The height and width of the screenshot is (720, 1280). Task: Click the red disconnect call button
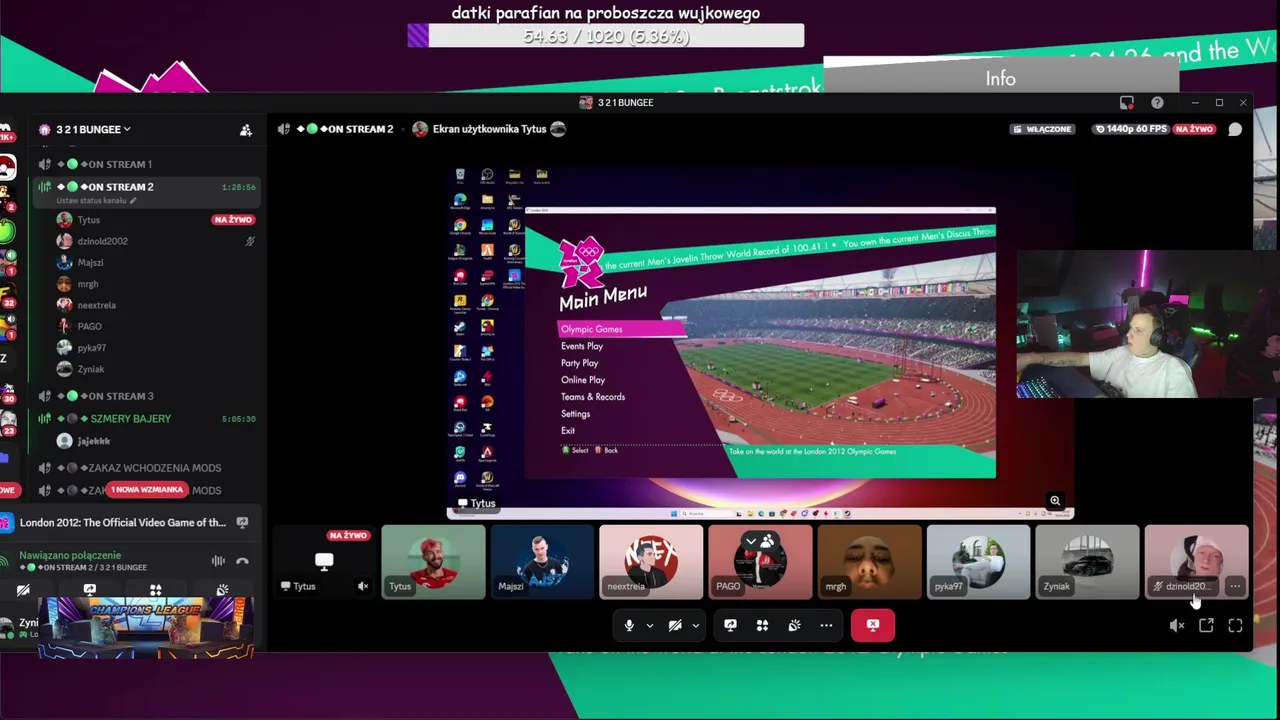[873, 625]
